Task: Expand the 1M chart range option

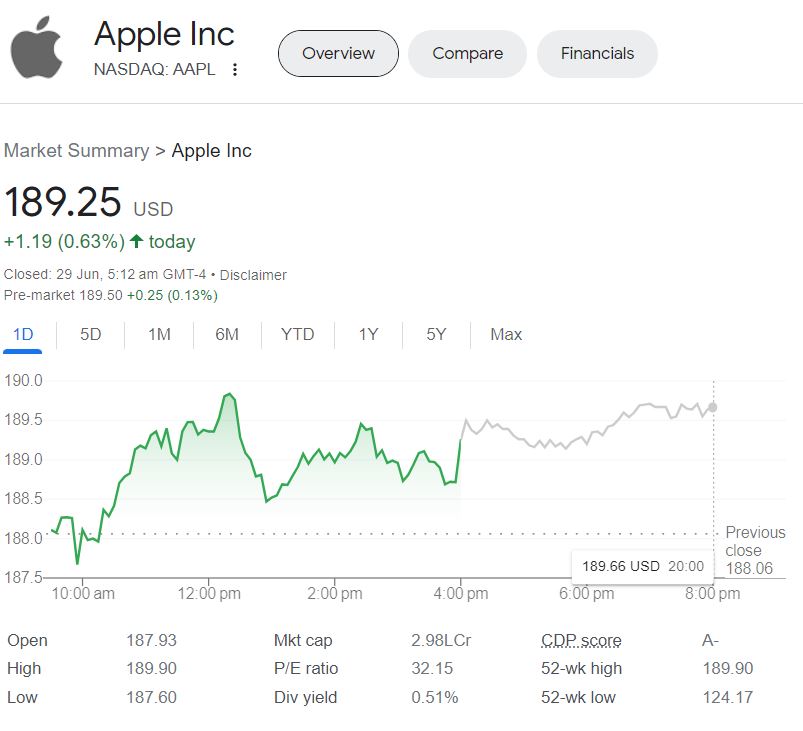Action: point(158,335)
